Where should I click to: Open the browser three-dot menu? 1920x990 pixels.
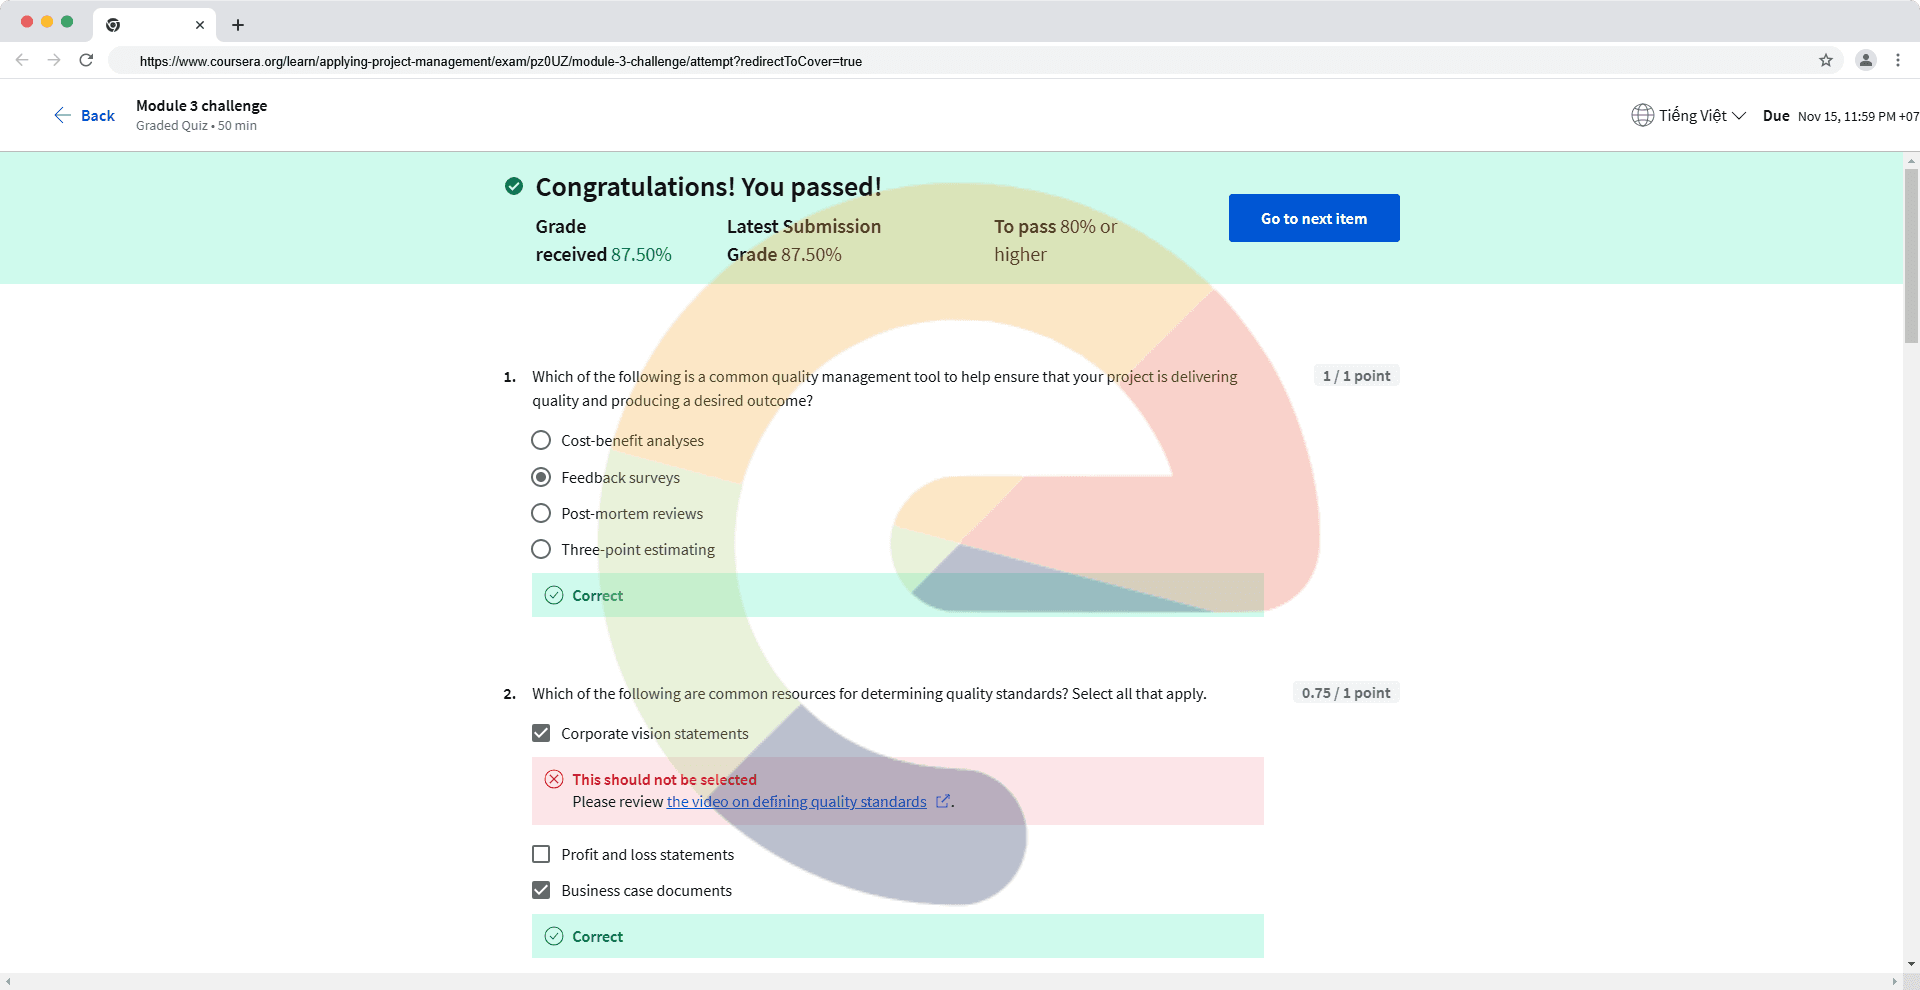pyautogui.click(x=1898, y=60)
